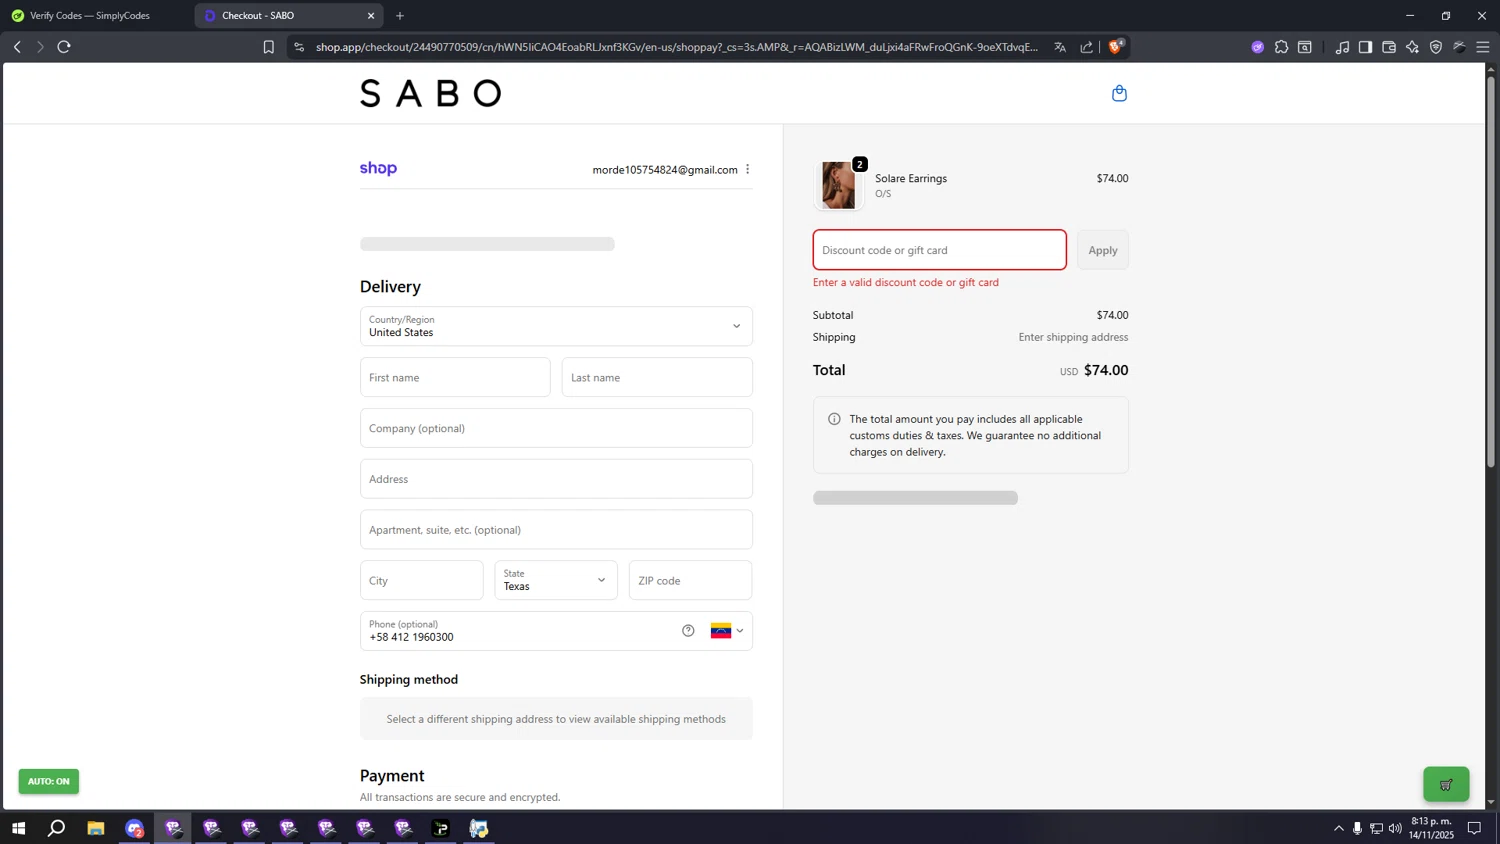Toggle the browser sidebar panel icon
Screen dimensions: 1500x844
click(x=1365, y=47)
